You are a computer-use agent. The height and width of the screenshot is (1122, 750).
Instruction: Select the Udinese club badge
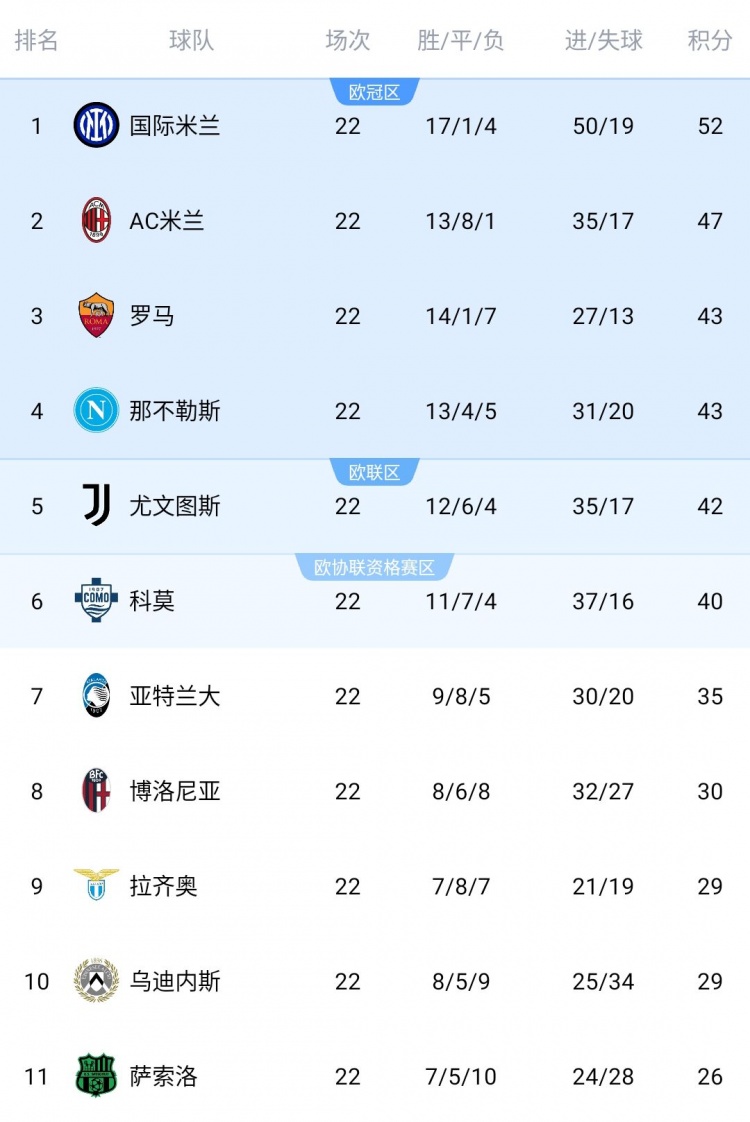(96, 981)
